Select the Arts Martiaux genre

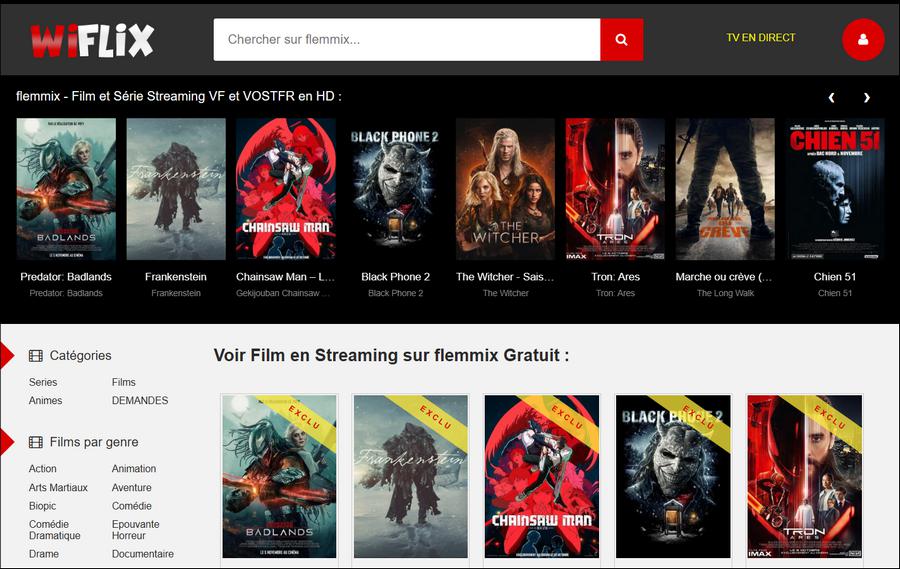[58, 487]
